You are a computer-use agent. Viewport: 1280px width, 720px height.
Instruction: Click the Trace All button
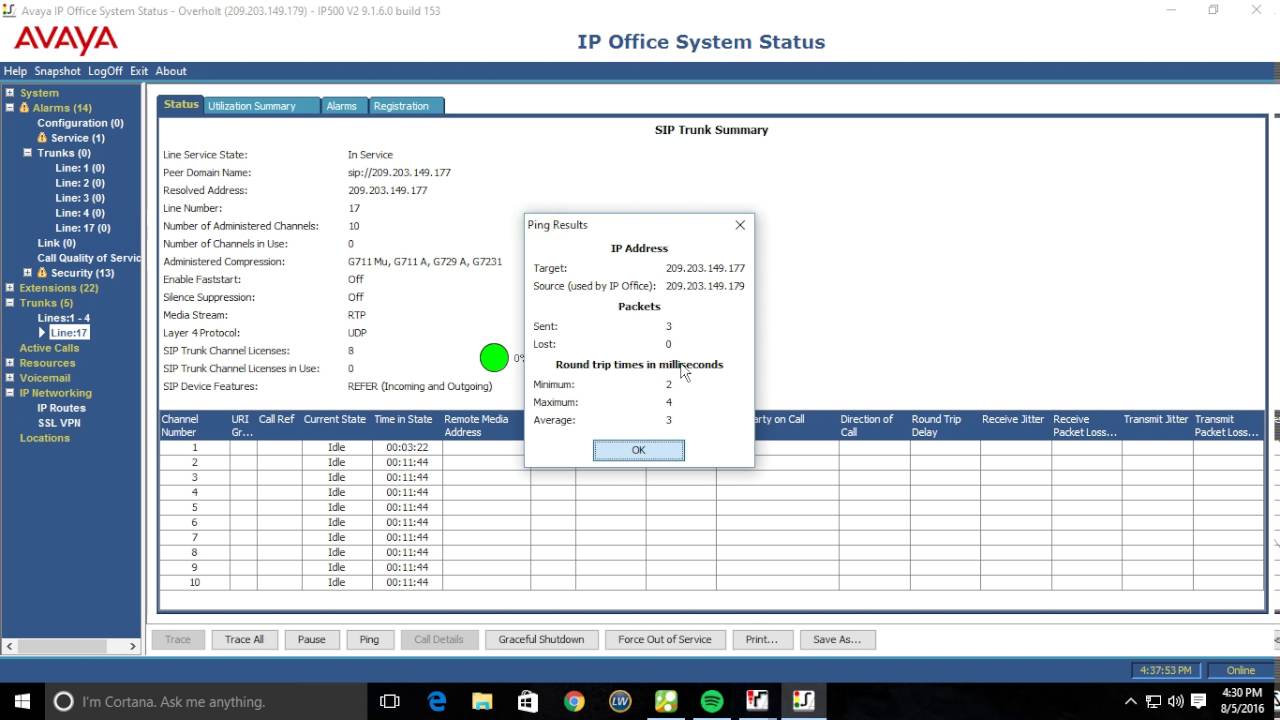(244, 639)
